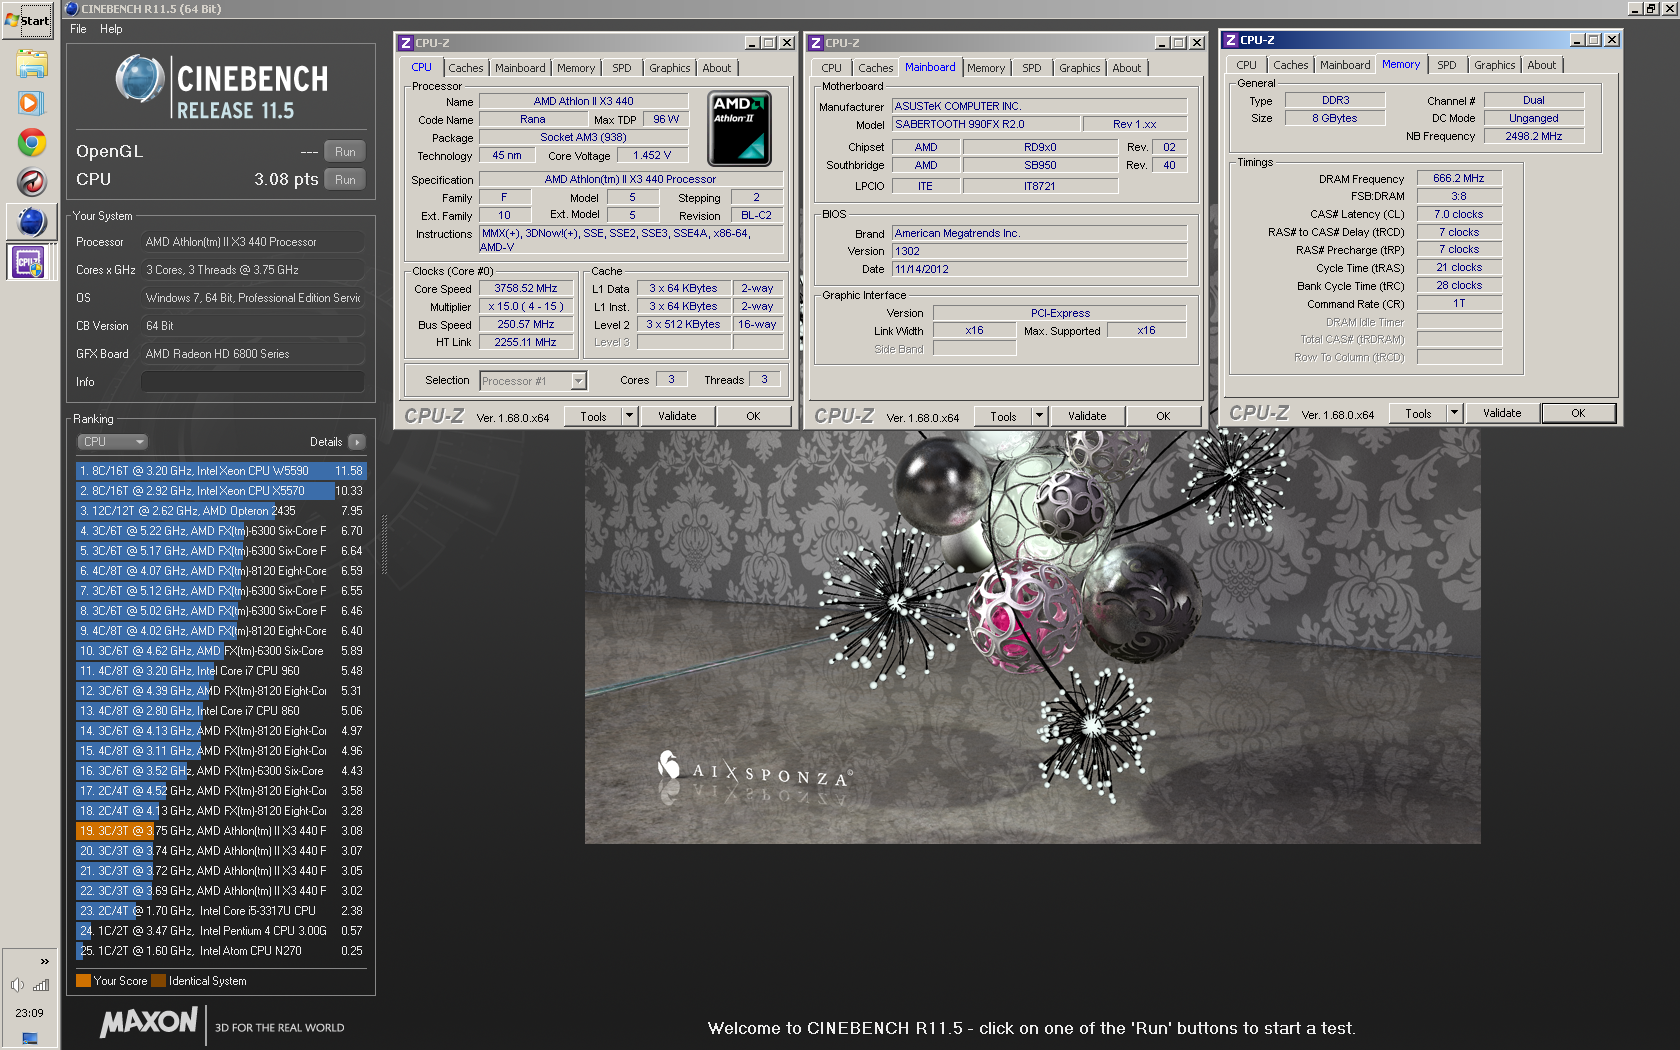Viewport: 1680px width, 1050px height.
Task: Expand Tools dropdown arrow in first CPU-Z window
Action: pyautogui.click(x=630, y=417)
